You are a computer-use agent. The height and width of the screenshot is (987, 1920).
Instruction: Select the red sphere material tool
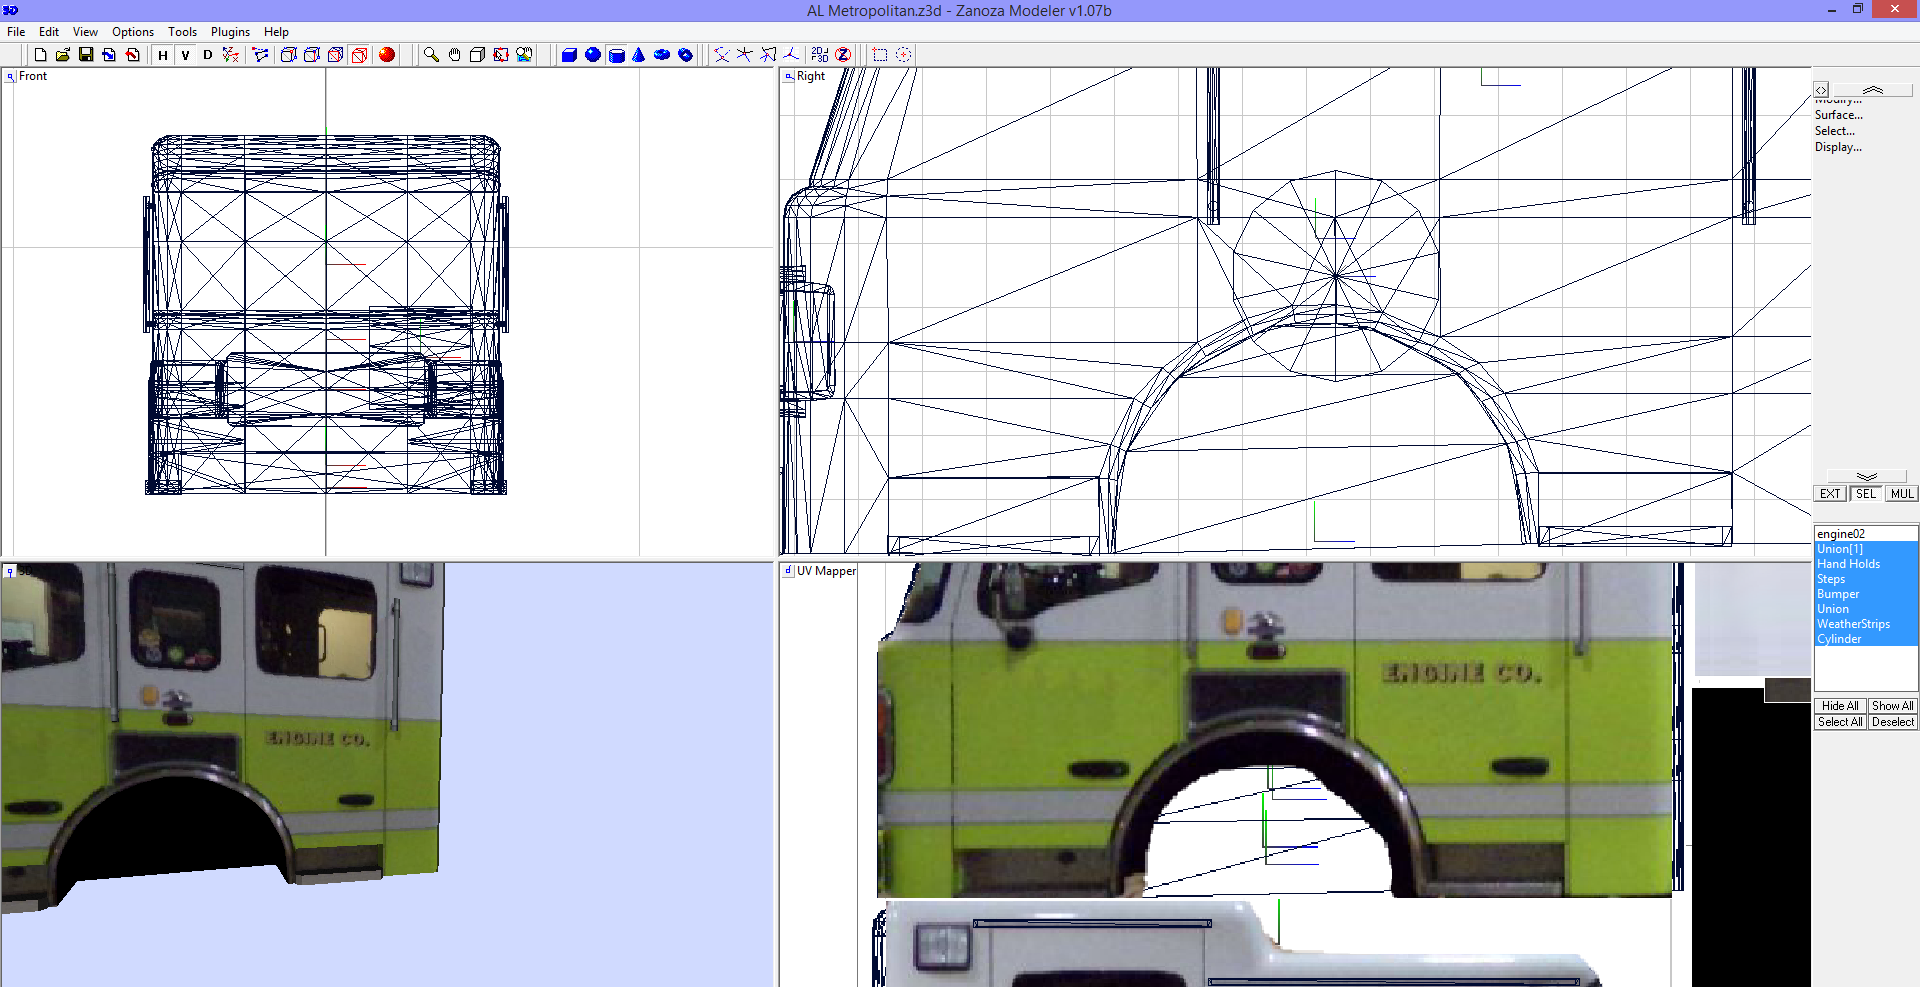pos(387,55)
